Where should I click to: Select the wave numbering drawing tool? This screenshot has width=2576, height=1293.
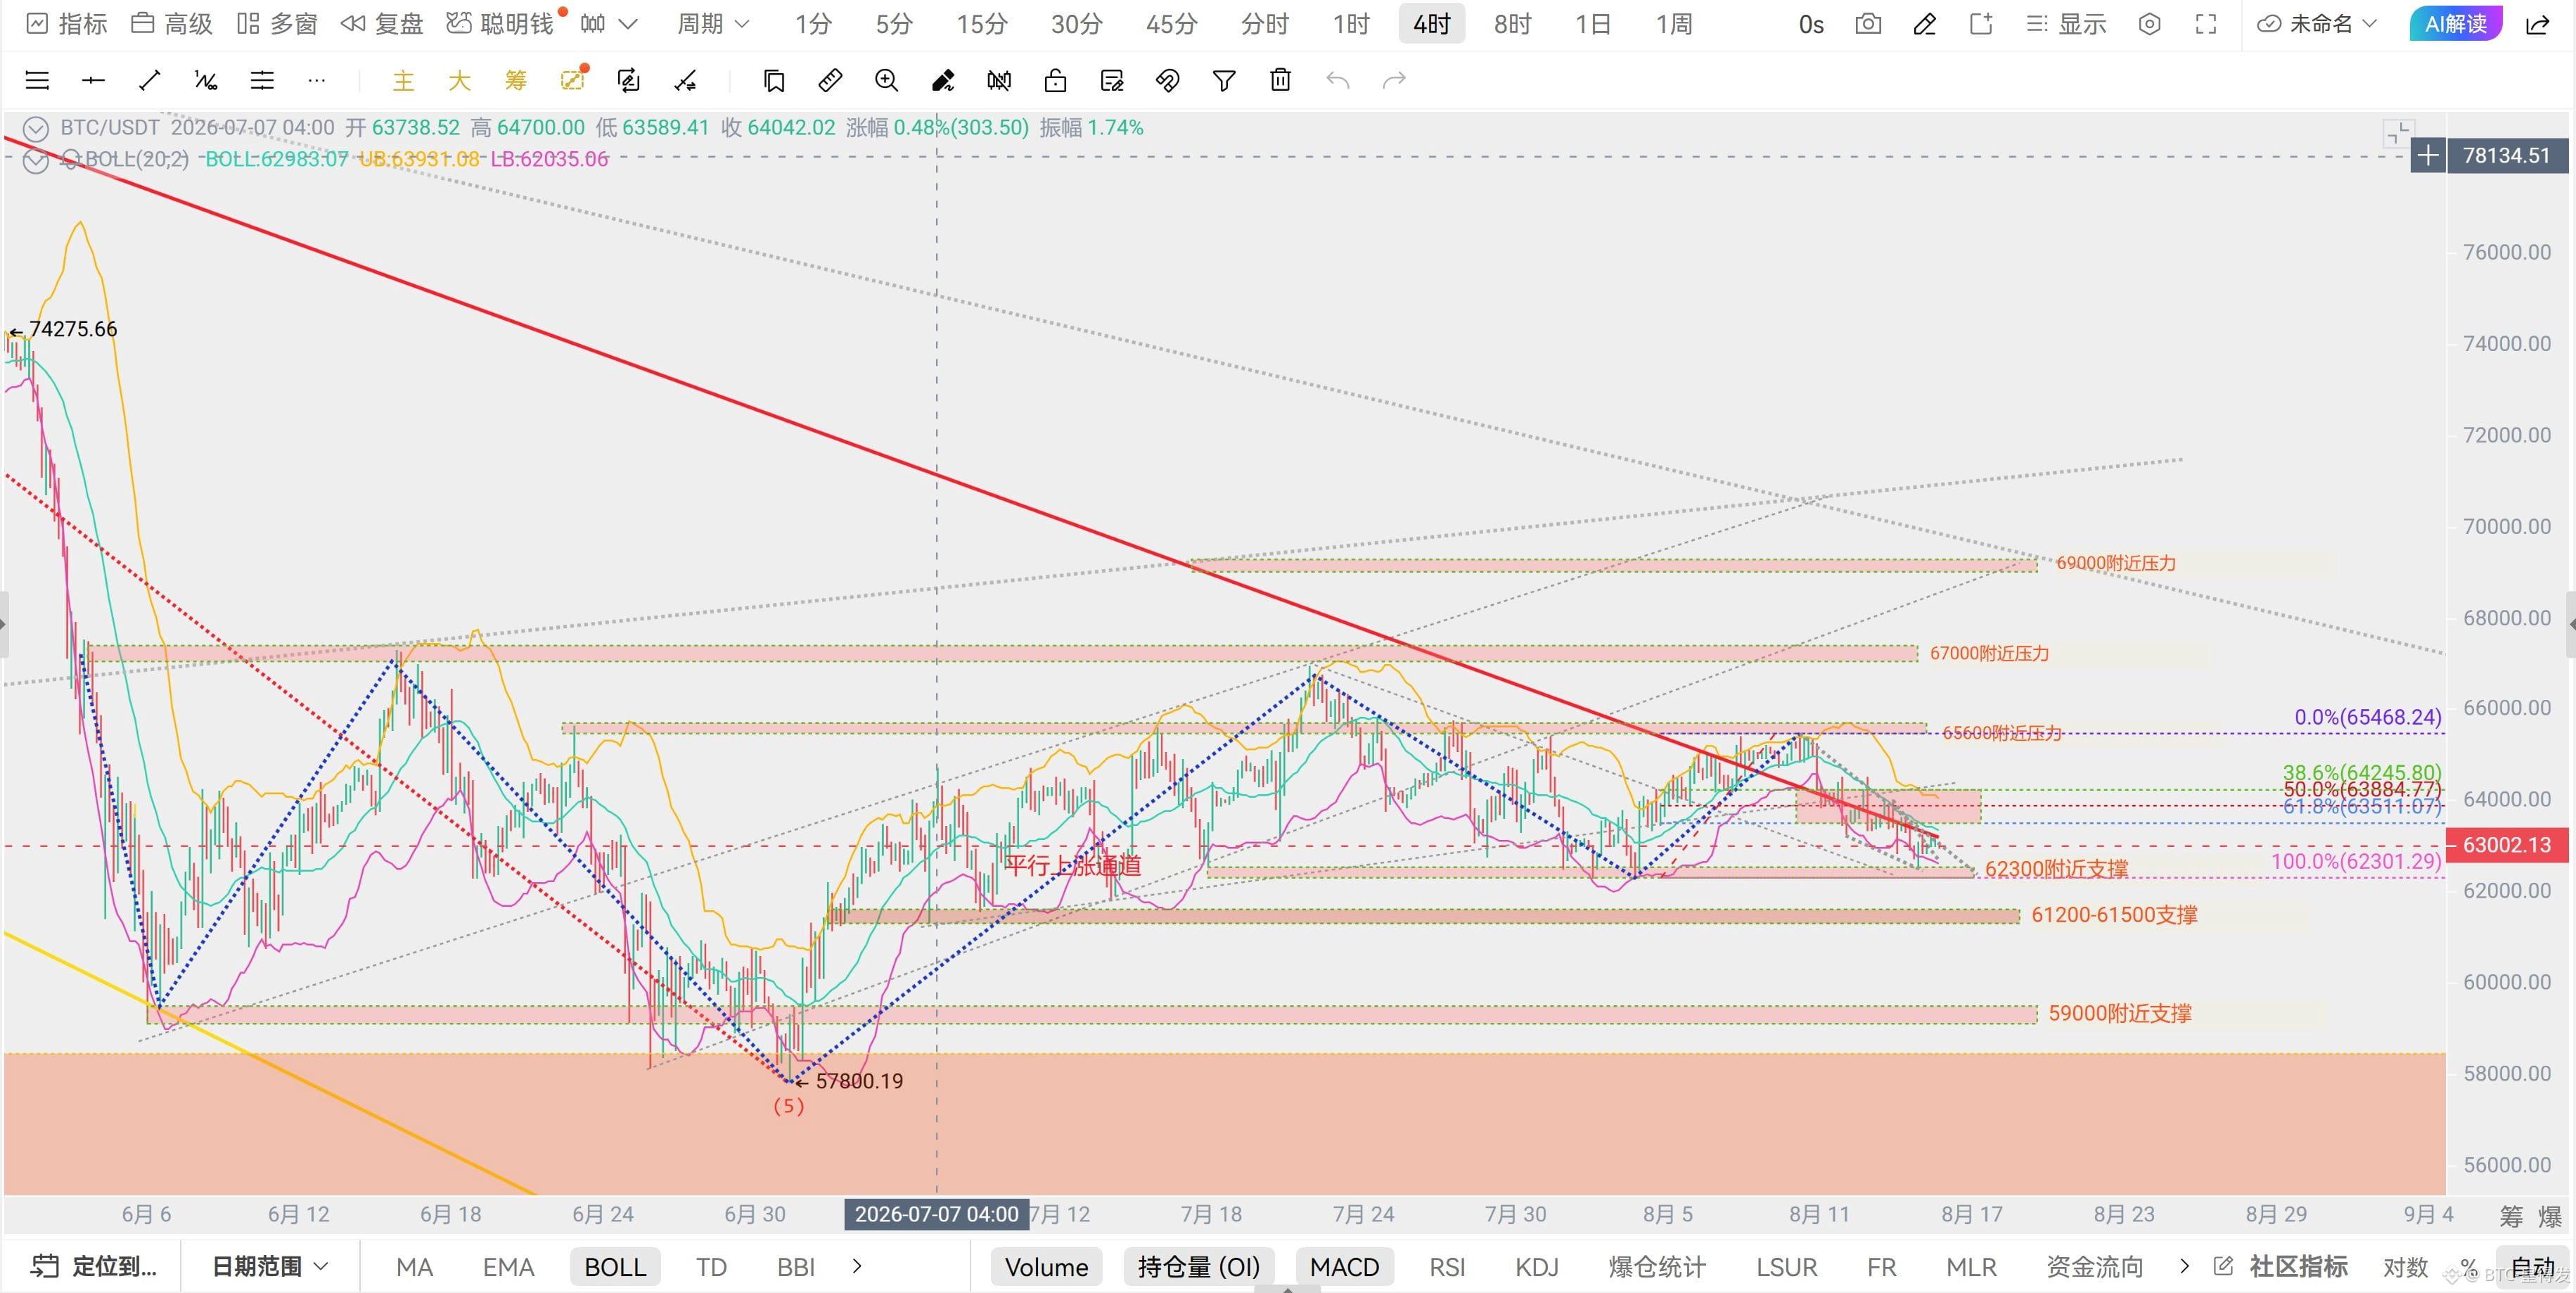point(206,80)
